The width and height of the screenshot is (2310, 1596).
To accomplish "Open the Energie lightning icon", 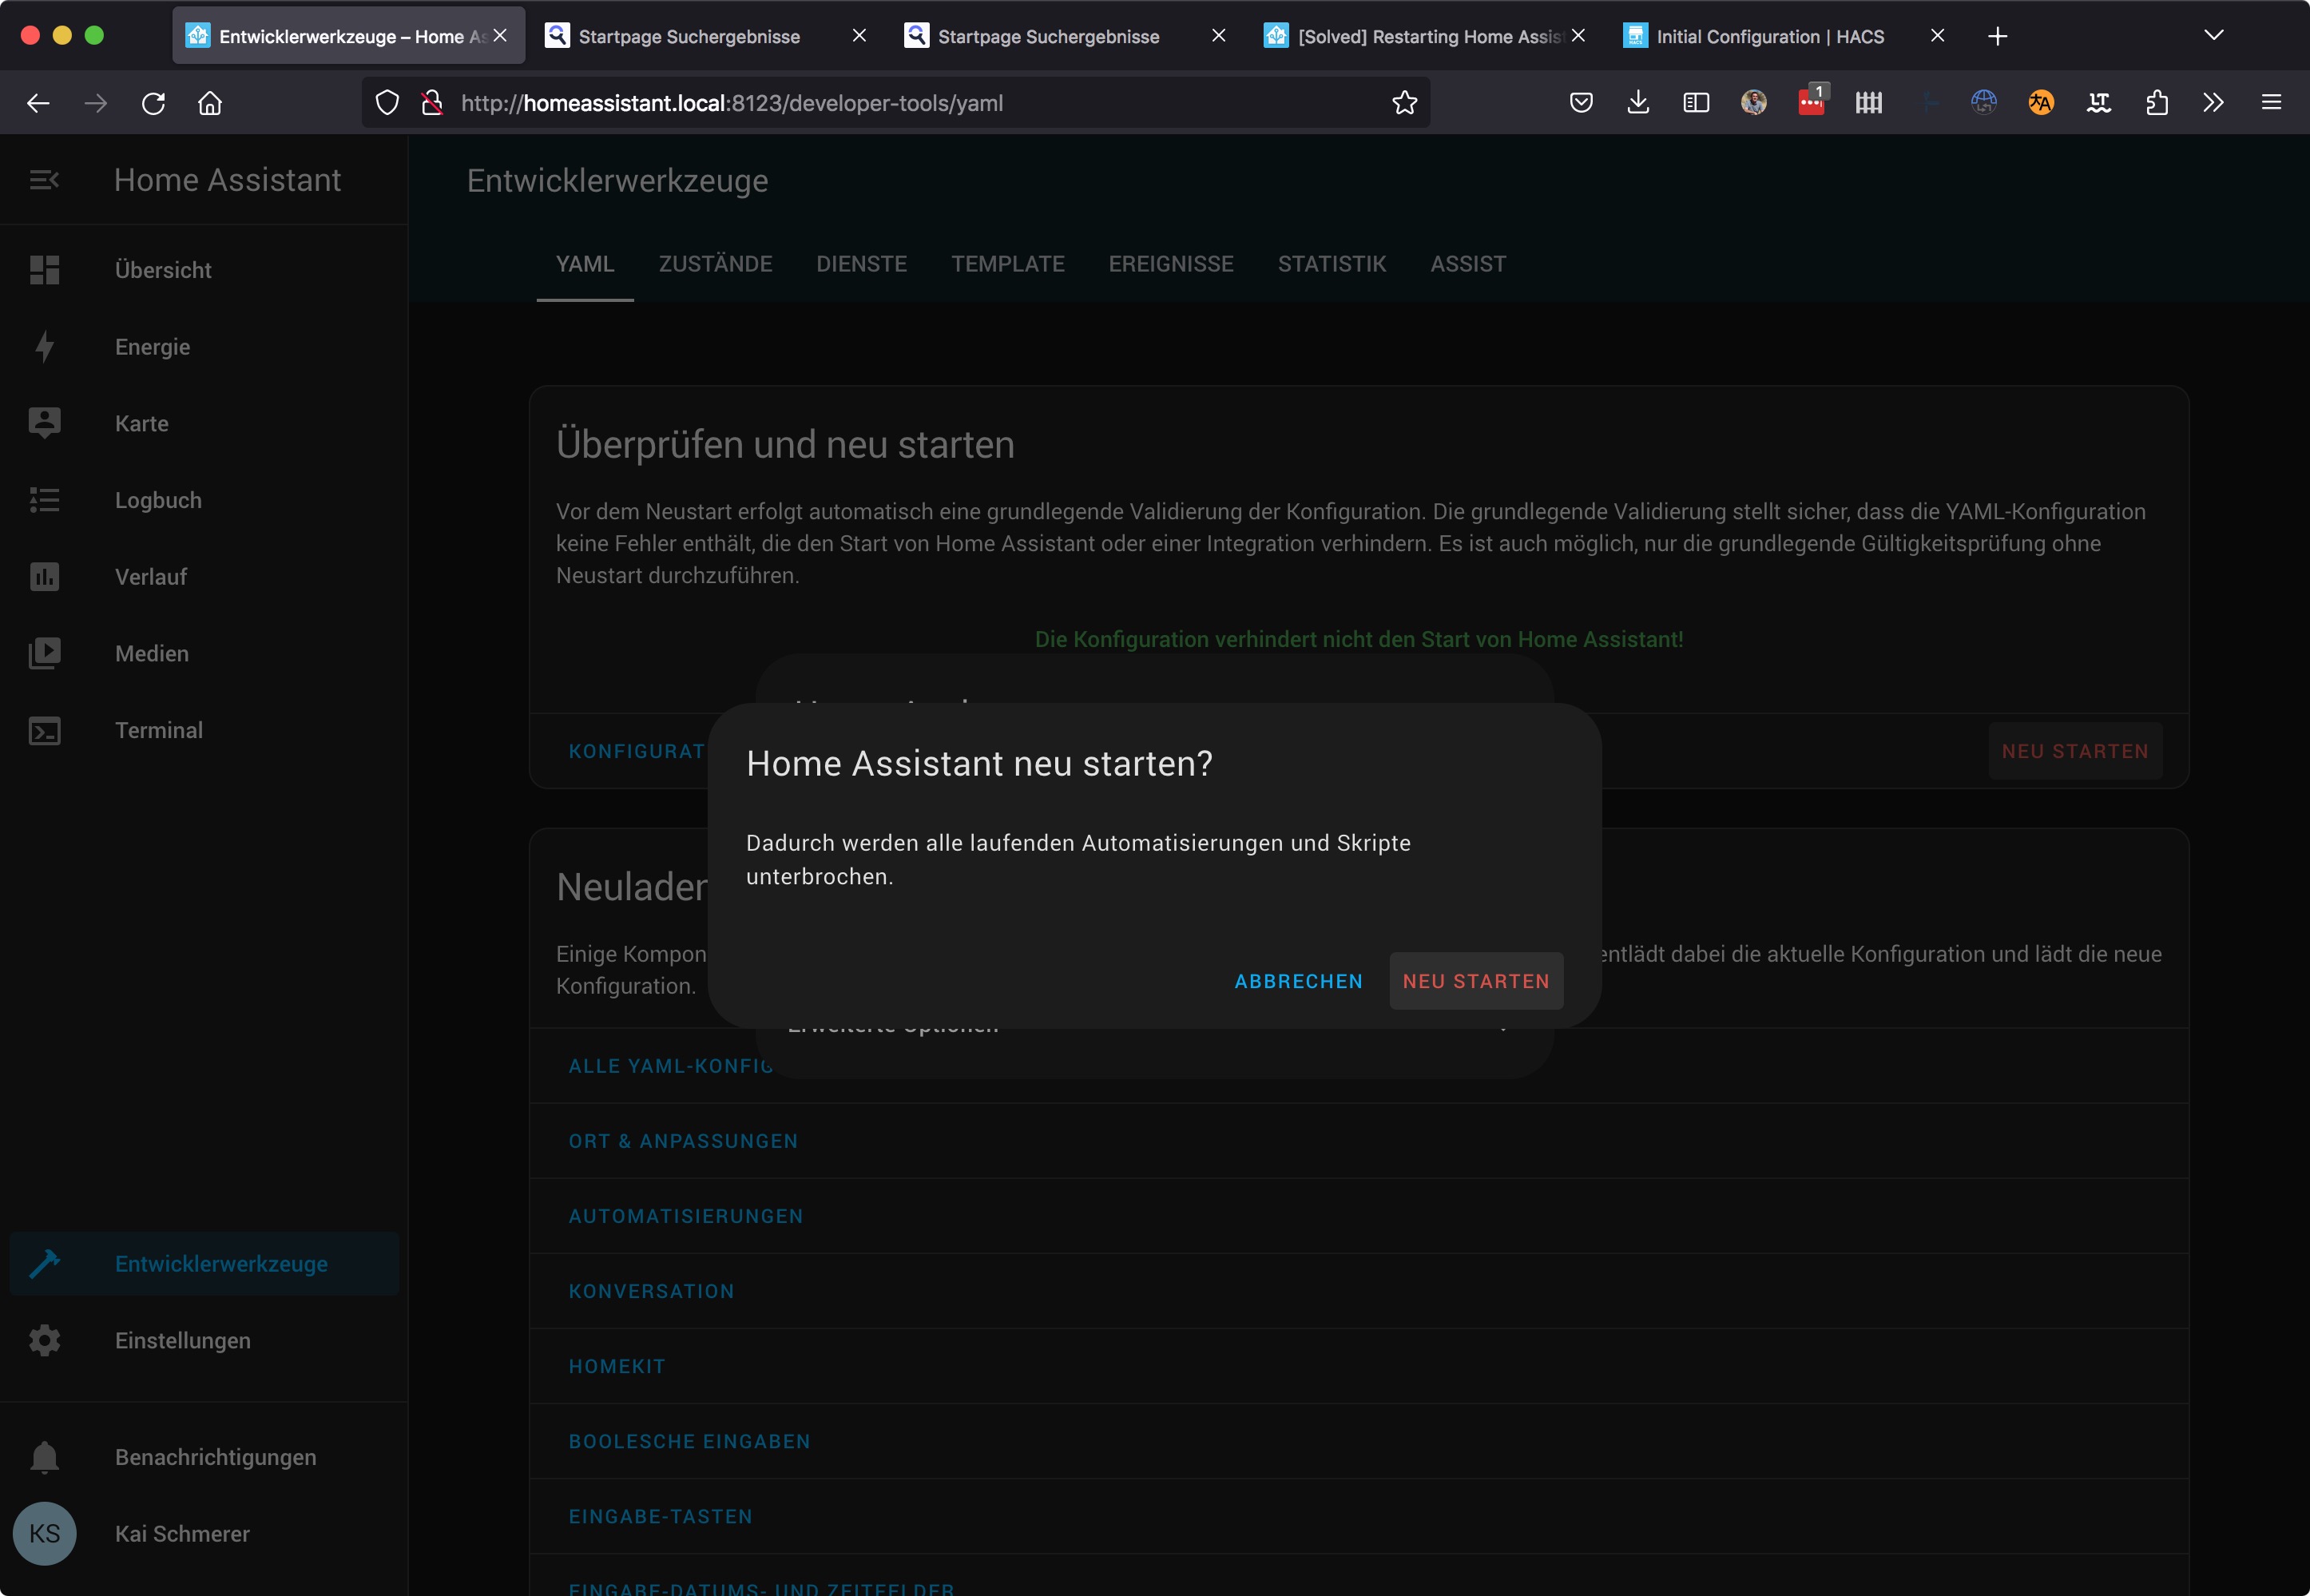I will 44,346.
